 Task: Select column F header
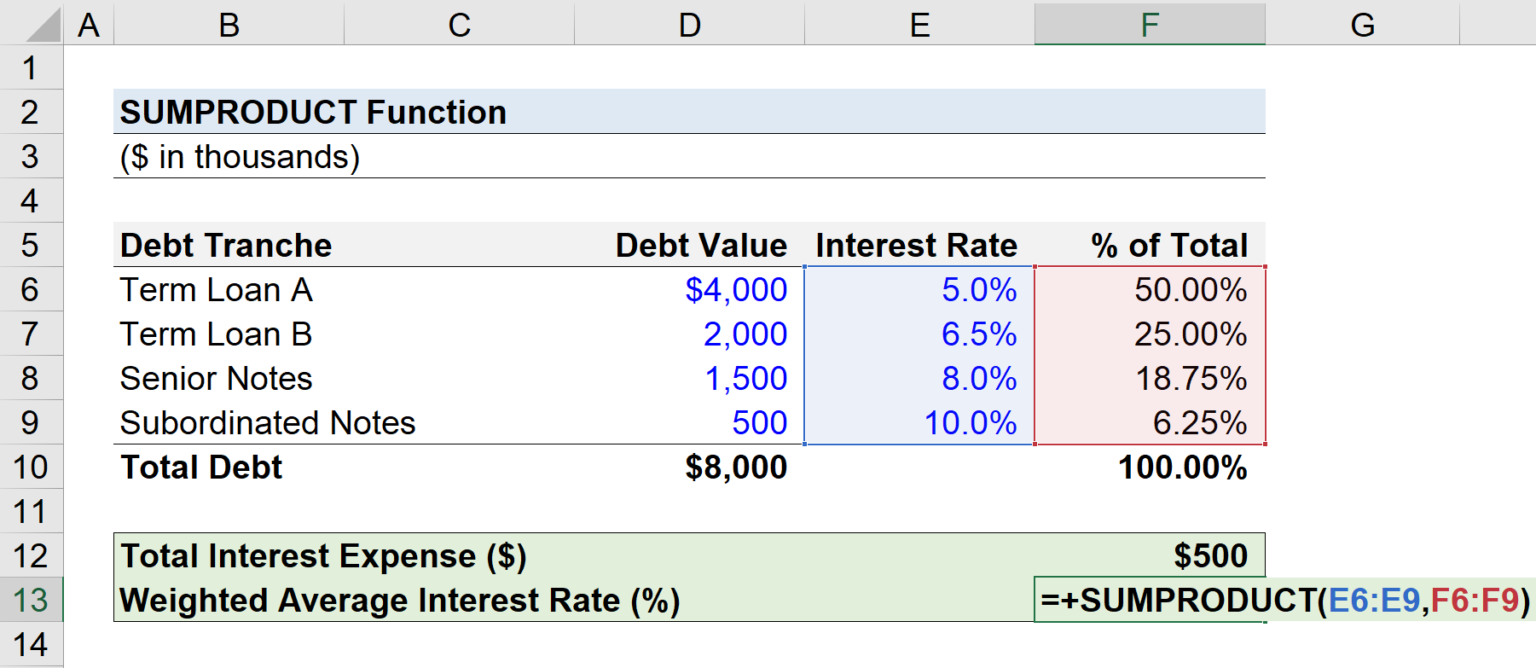[x=1149, y=24]
